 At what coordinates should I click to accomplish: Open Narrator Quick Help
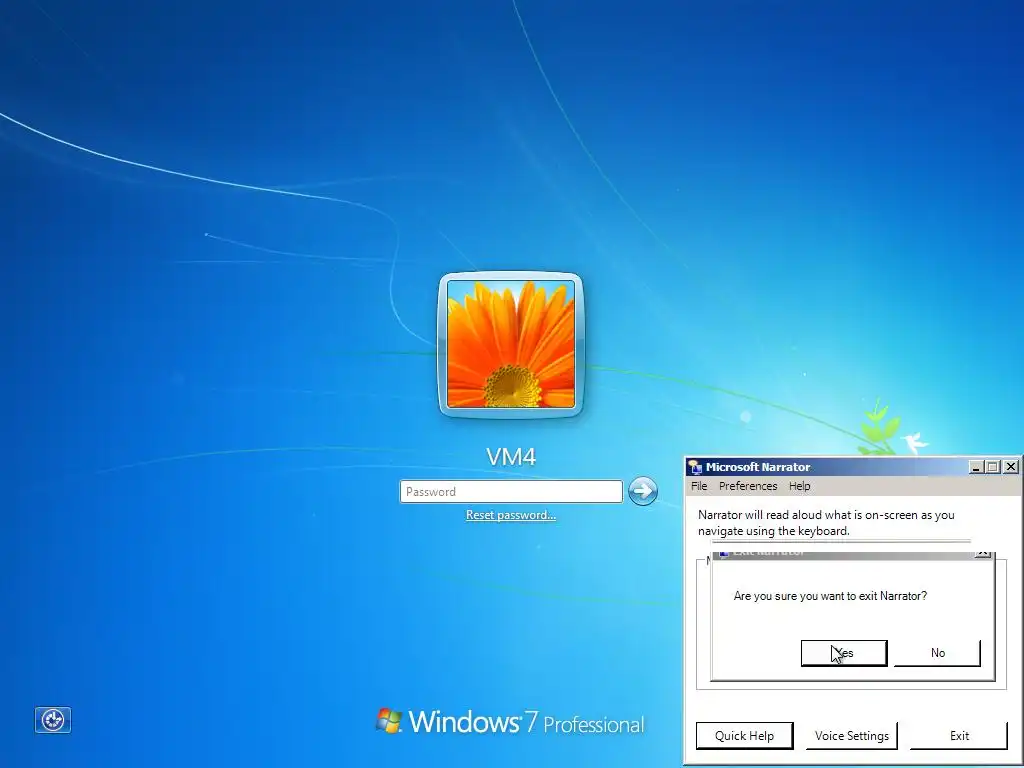pos(744,736)
